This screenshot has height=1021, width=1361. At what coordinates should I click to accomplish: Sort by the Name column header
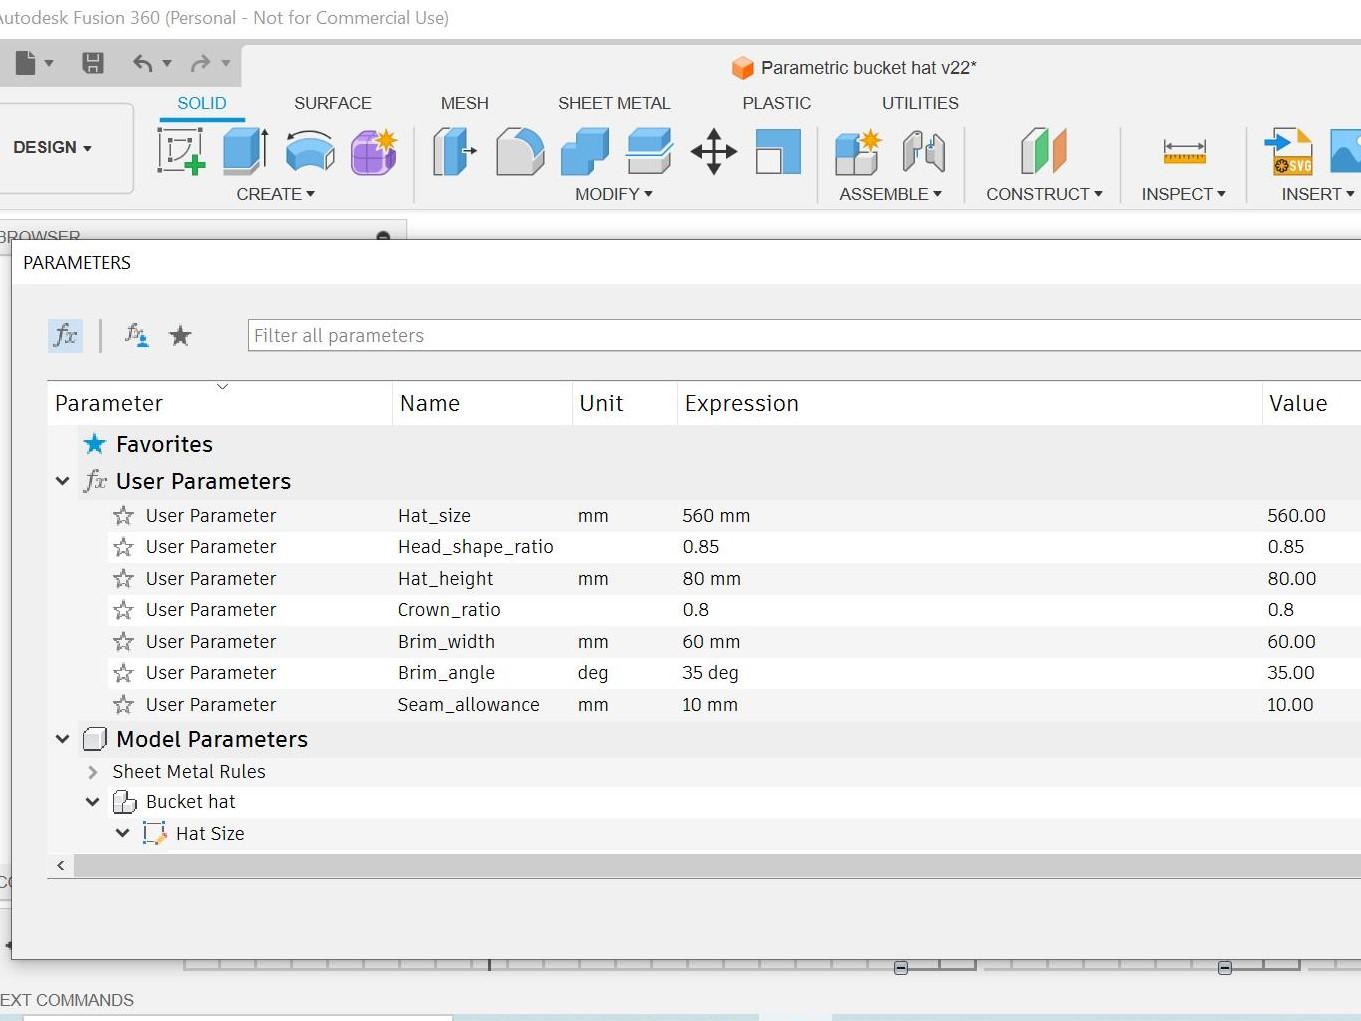[482, 403]
